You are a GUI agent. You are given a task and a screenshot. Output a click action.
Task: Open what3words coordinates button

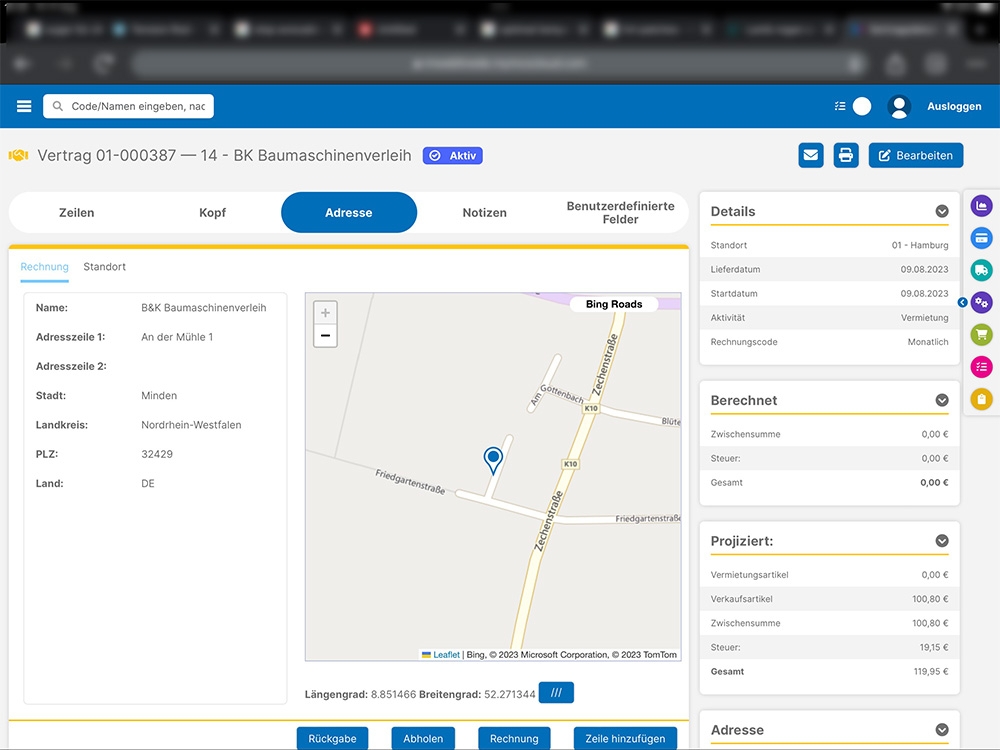[x=556, y=693]
